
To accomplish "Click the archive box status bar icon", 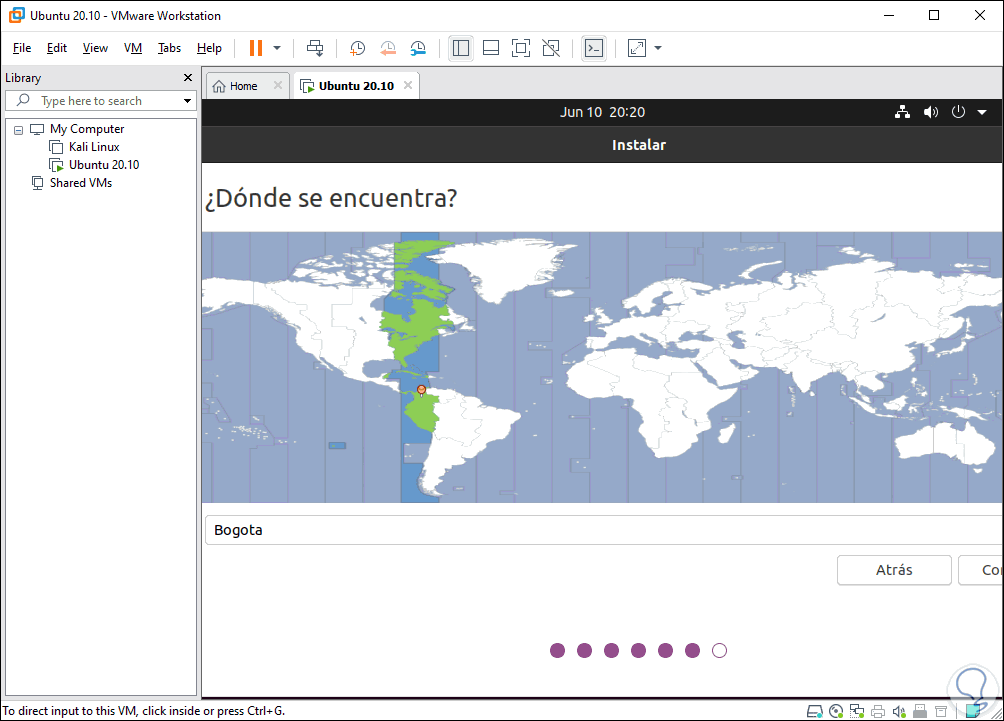I will pyautogui.click(x=941, y=711).
